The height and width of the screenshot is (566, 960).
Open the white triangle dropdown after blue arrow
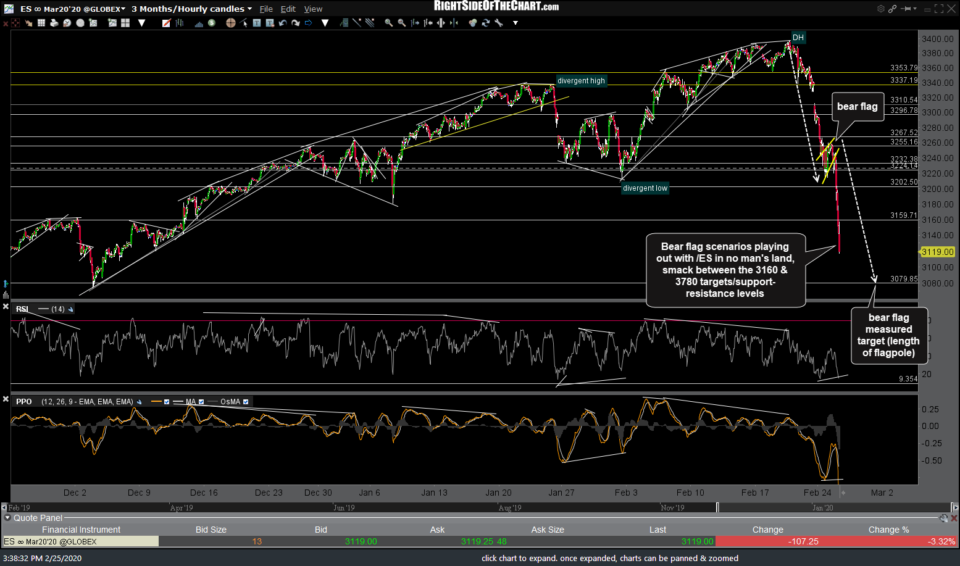(x=325, y=23)
